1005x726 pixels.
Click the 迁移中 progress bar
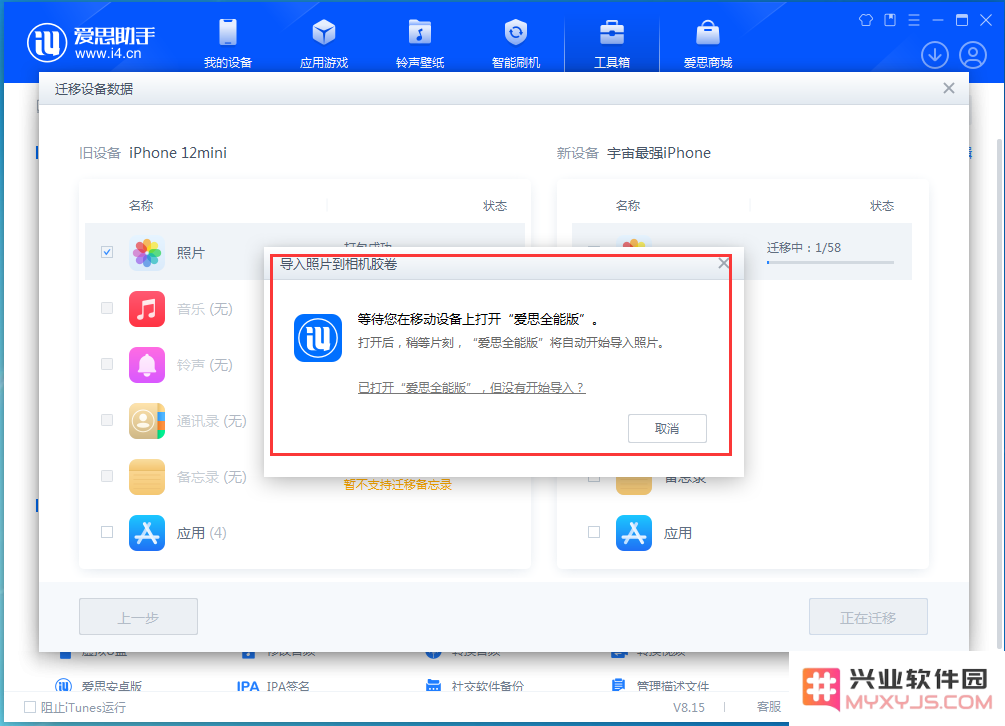pyautogui.click(x=830, y=263)
